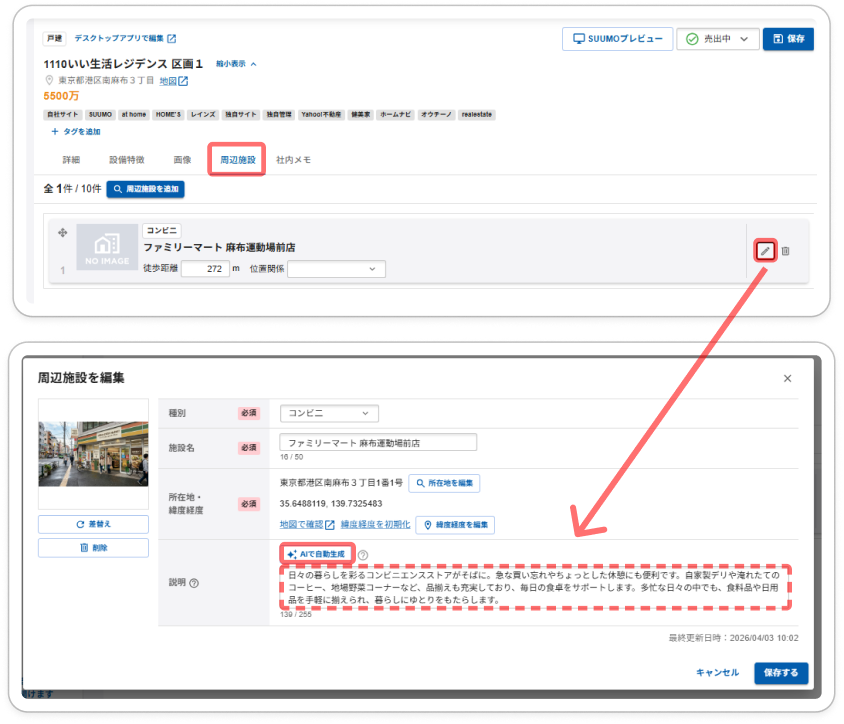Click the 施設名 text field
844x724 pixels.
pyautogui.click(x=378, y=442)
